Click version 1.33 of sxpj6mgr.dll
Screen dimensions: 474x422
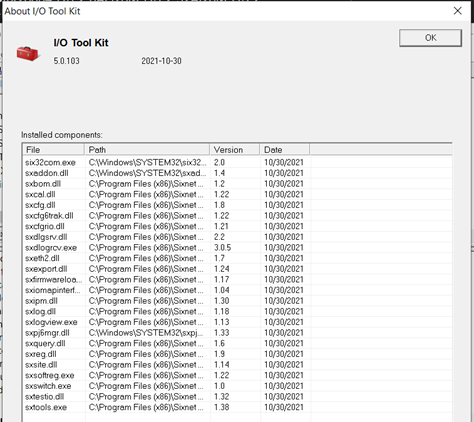[222, 333]
